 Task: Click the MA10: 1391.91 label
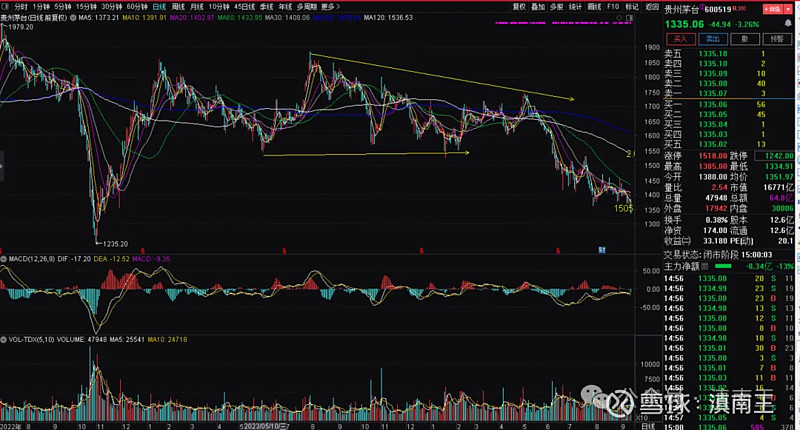[144, 17]
